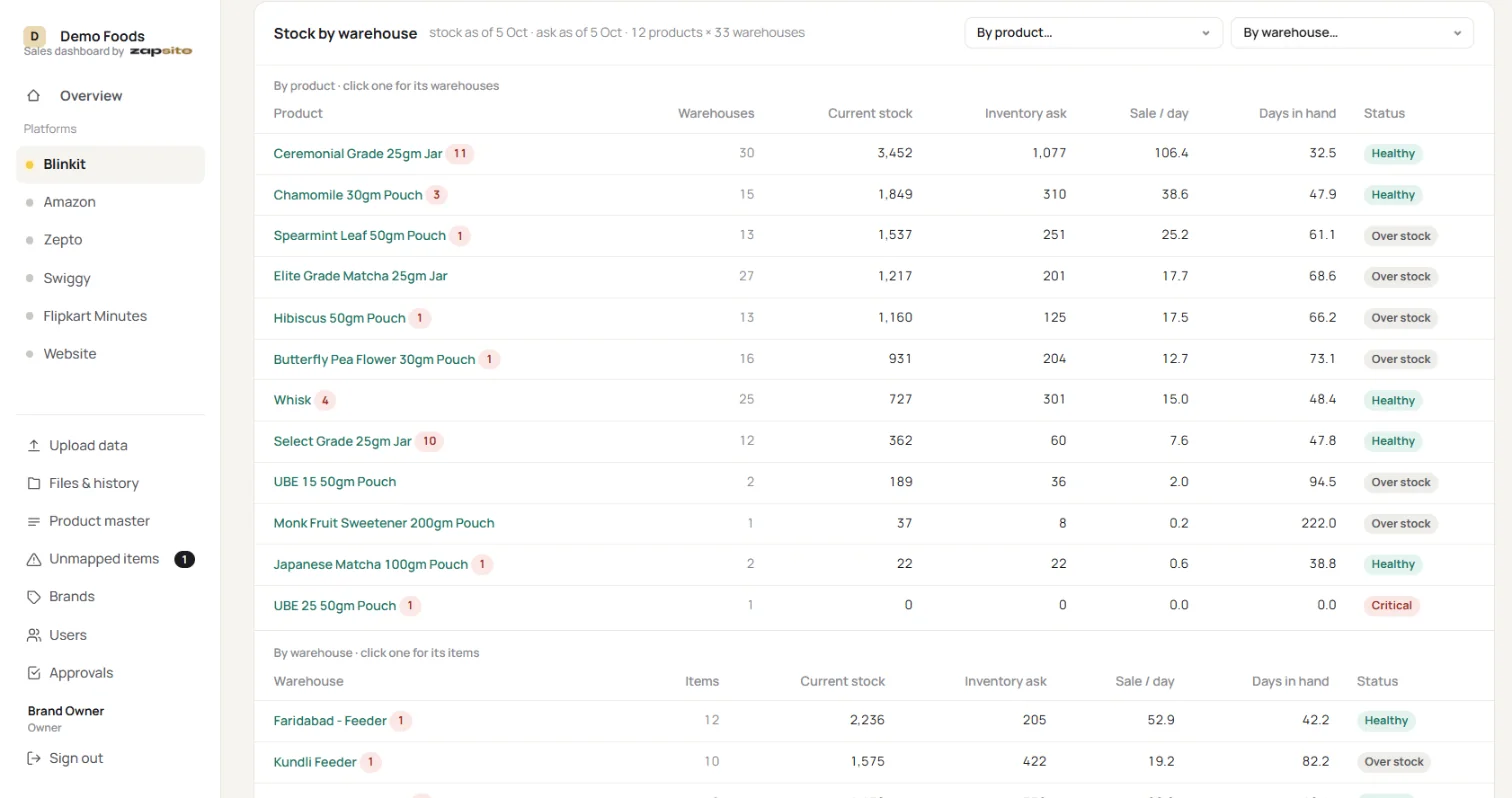Screen dimensions: 1512x798
Task: Click the red 10 badge on Select Grade
Action: pos(430,441)
